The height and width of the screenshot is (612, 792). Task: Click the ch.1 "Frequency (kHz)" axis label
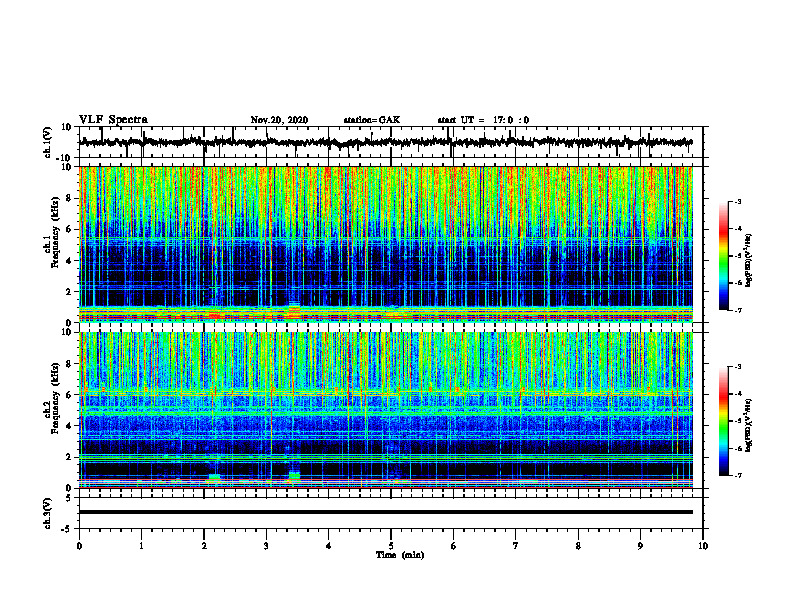click(x=55, y=233)
